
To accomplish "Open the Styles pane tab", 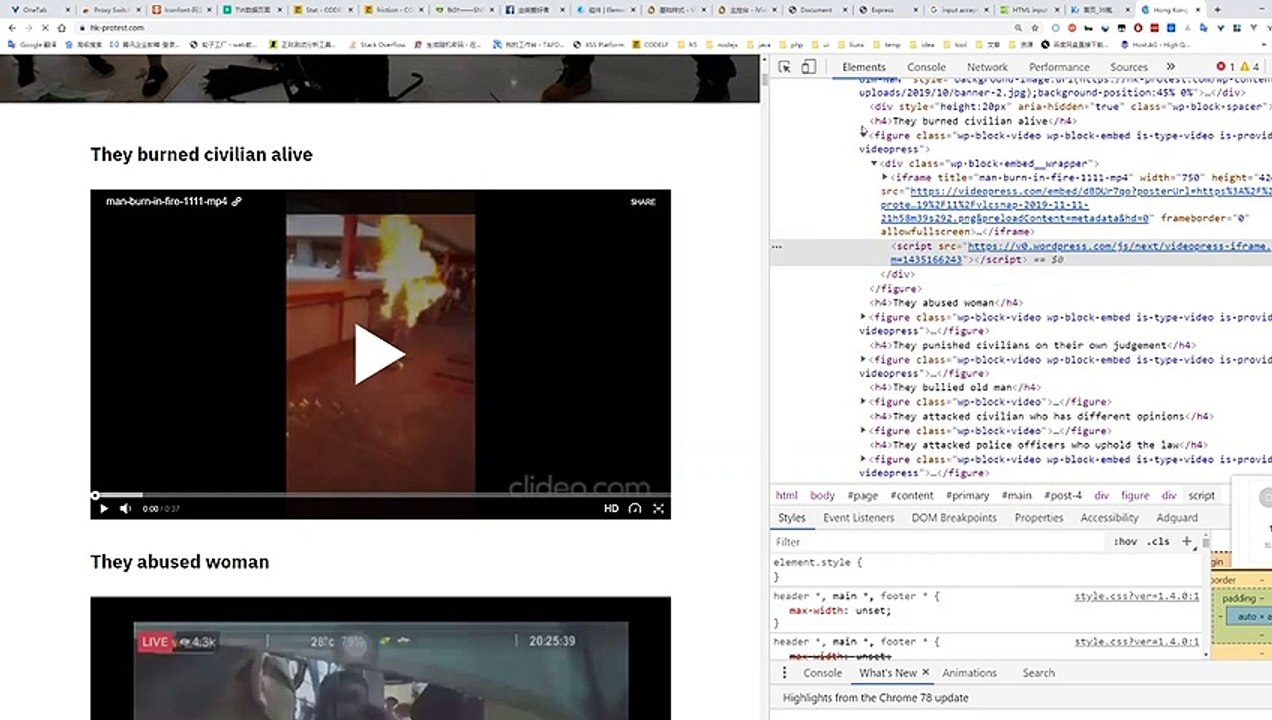I will 792,518.
